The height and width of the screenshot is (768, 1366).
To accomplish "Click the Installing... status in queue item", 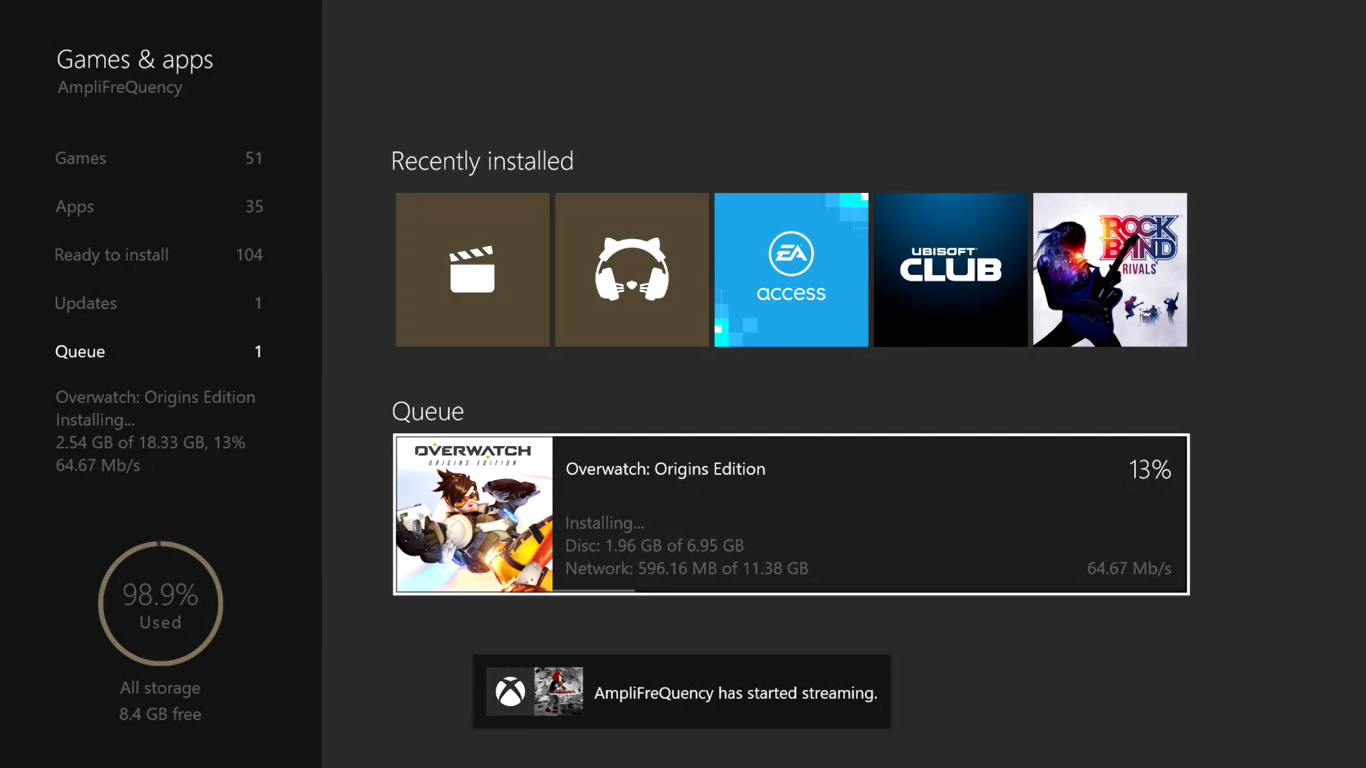I will coord(604,523).
